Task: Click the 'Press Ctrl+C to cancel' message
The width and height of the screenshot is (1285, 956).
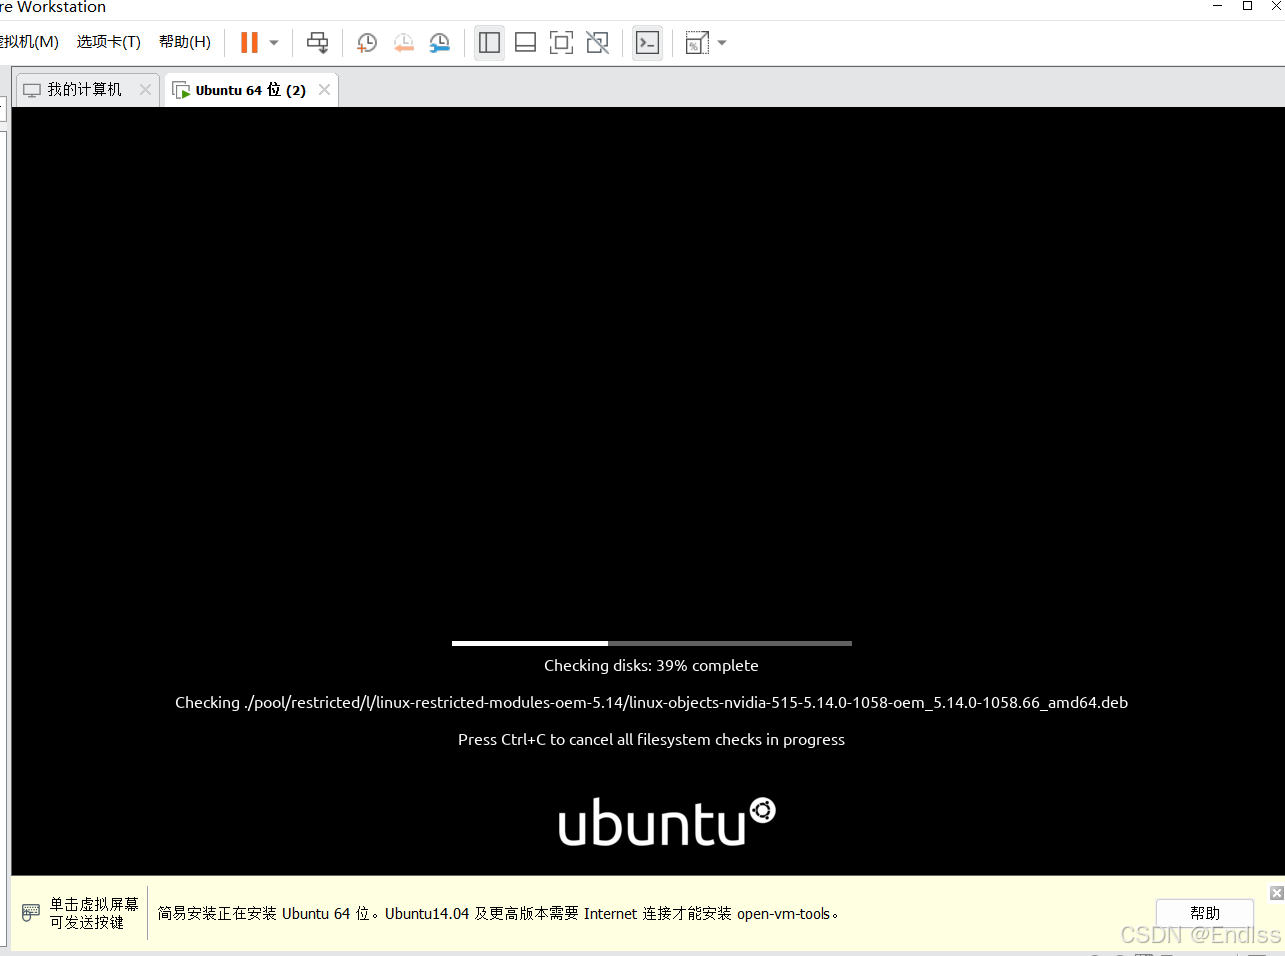Action: [651, 740]
